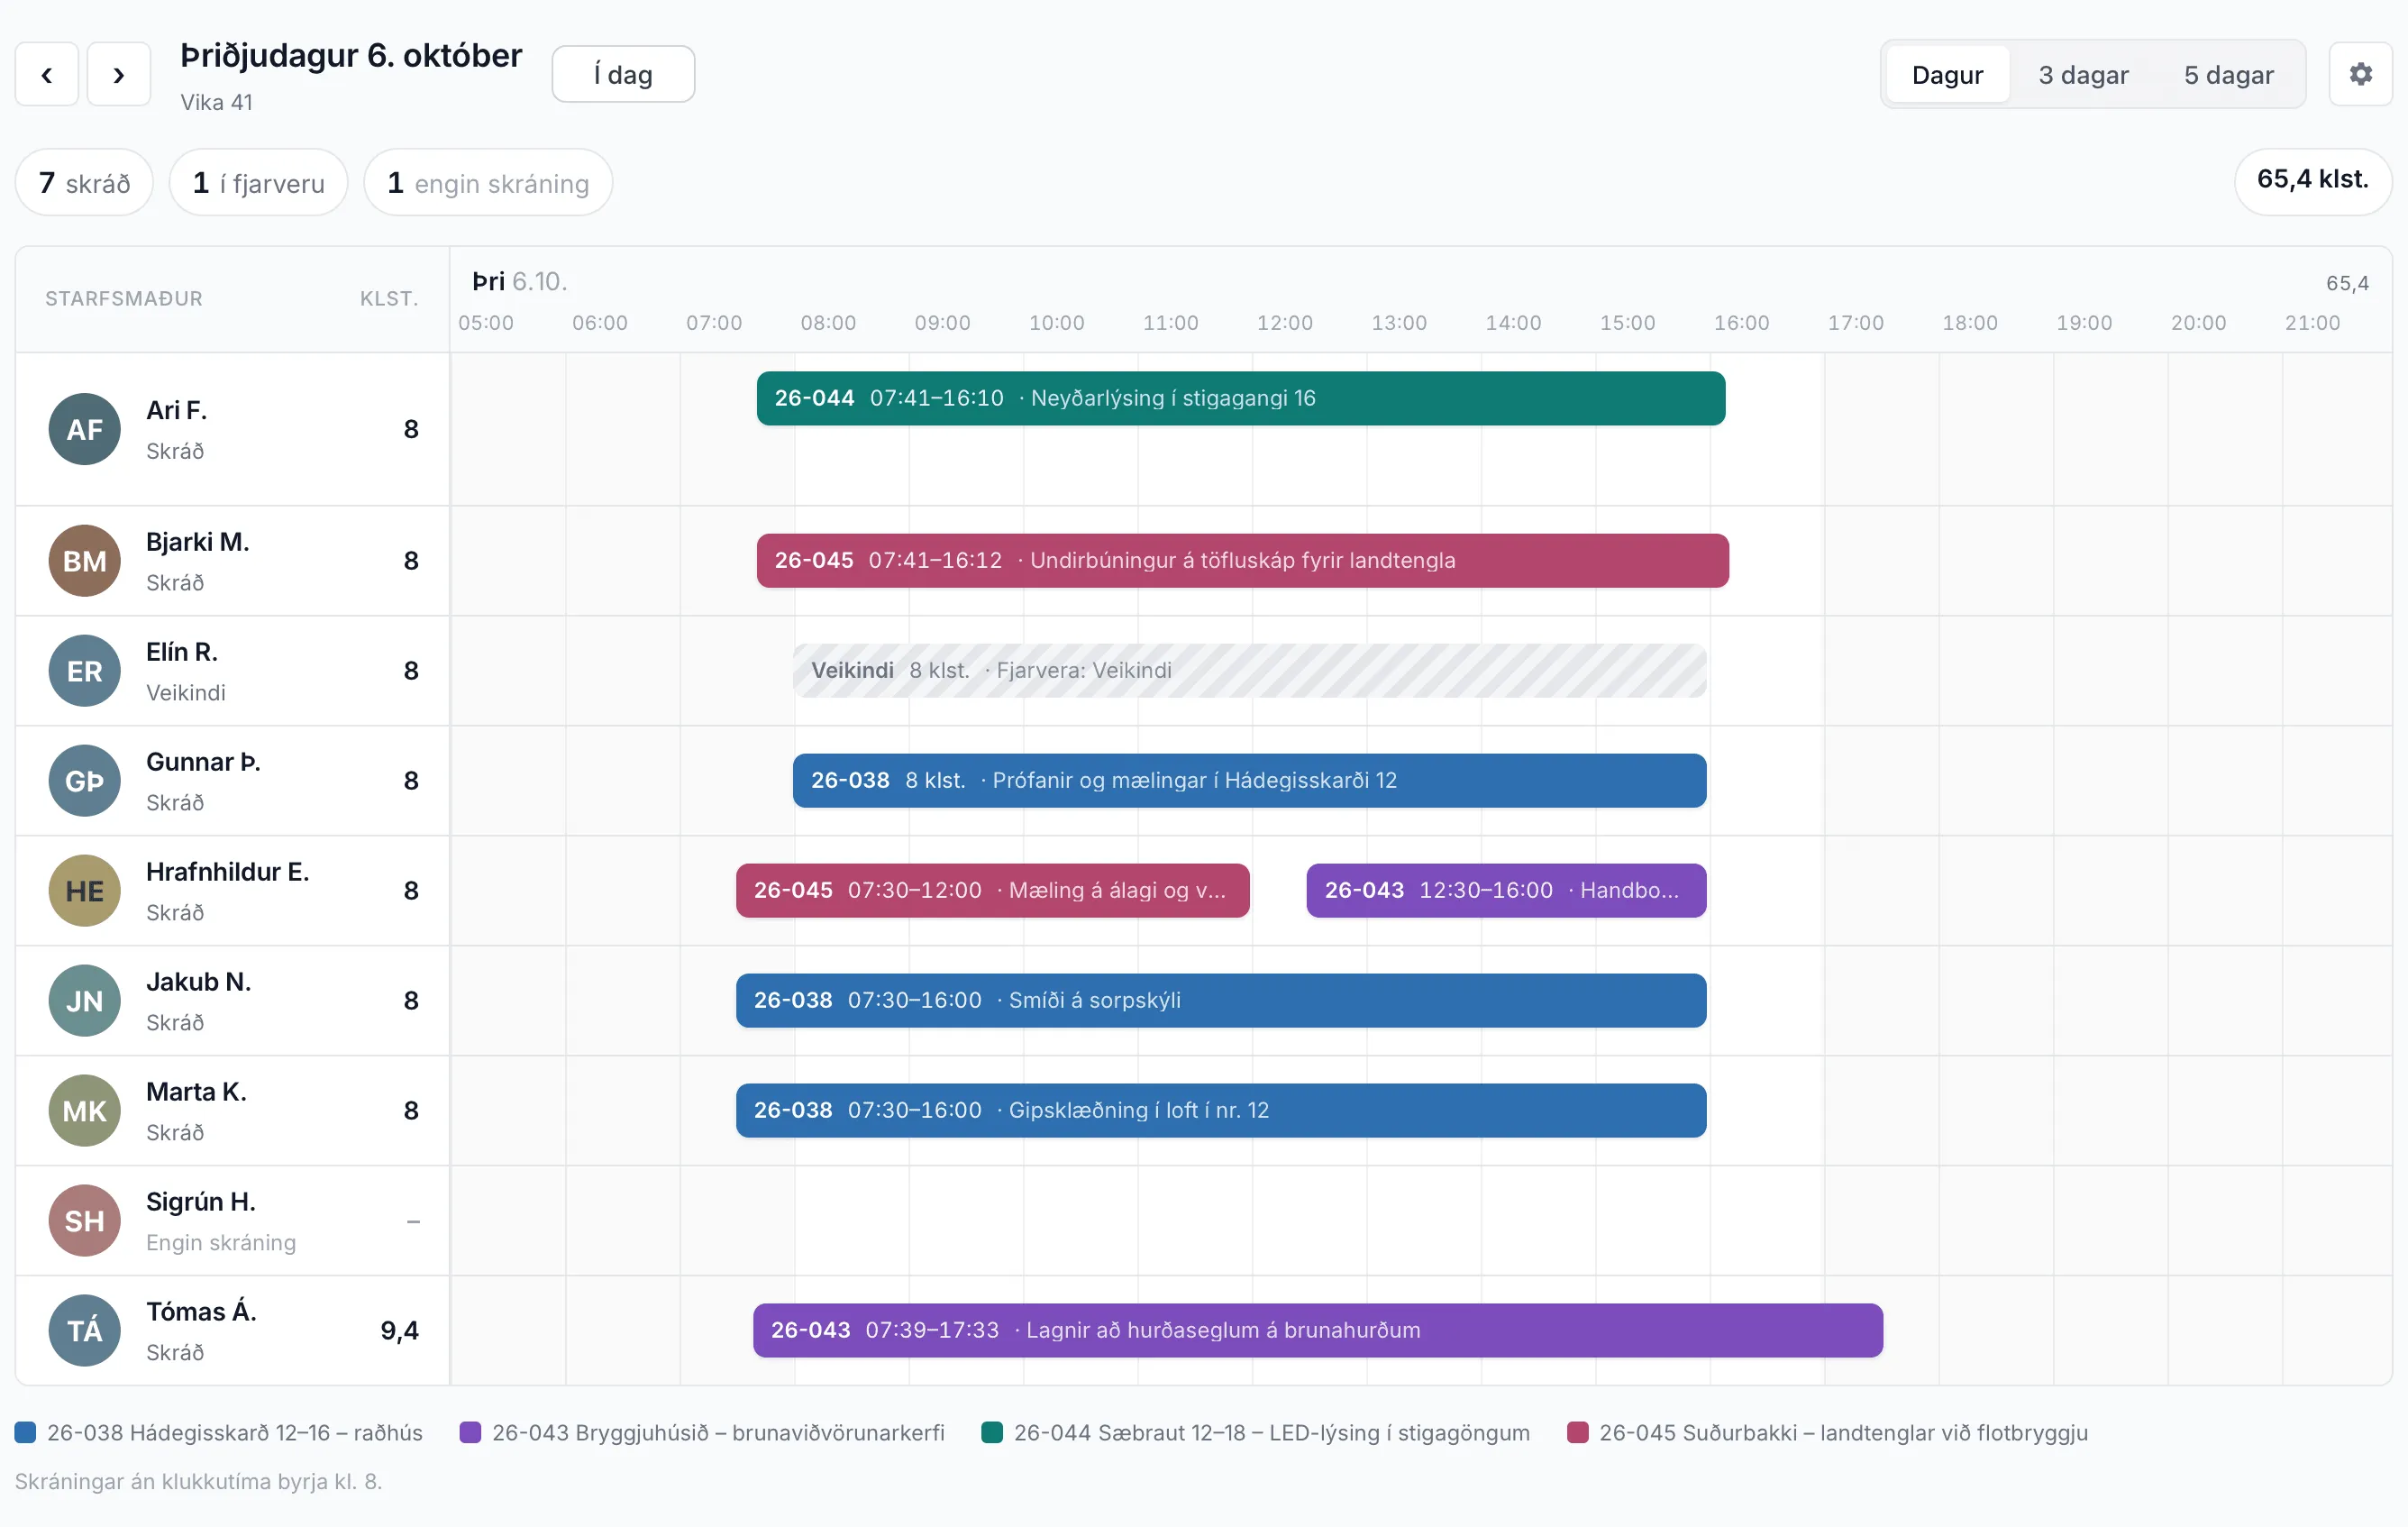
Task: Click the BM avatar for Bjarki M.
Action: [x=85, y=561]
